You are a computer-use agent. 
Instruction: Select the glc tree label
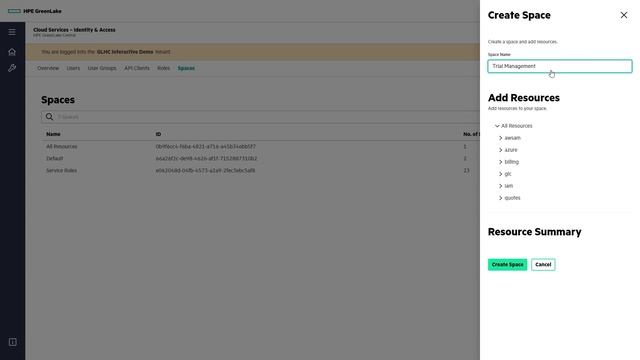pyautogui.click(x=508, y=174)
